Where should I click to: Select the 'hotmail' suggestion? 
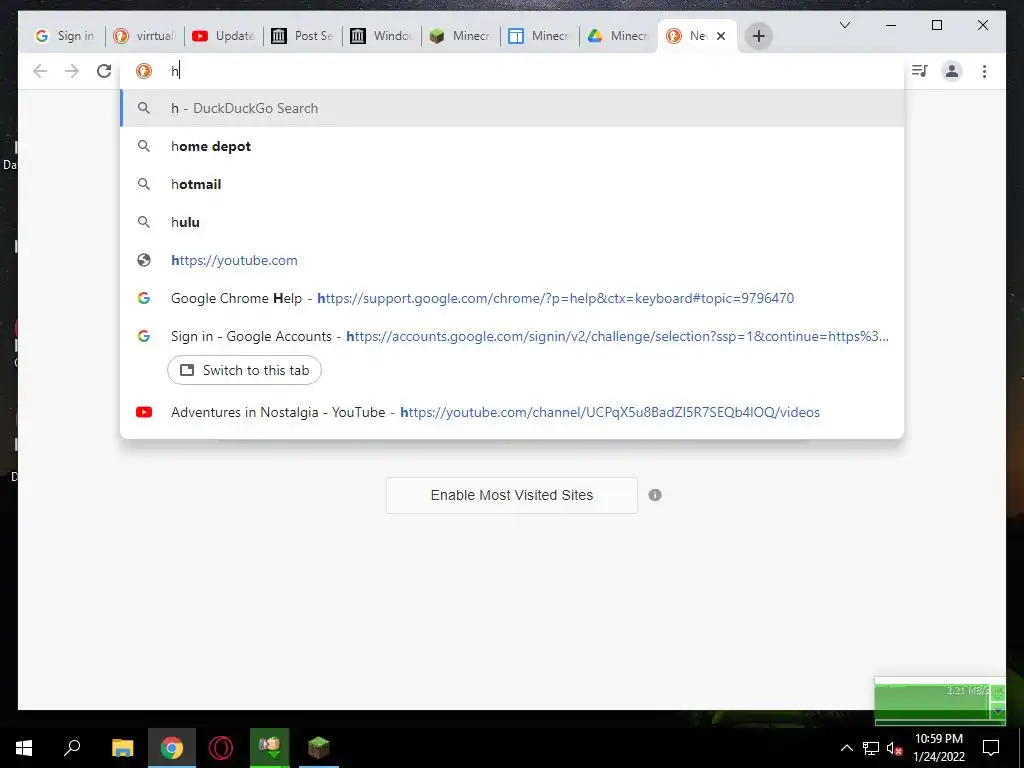coord(513,184)
